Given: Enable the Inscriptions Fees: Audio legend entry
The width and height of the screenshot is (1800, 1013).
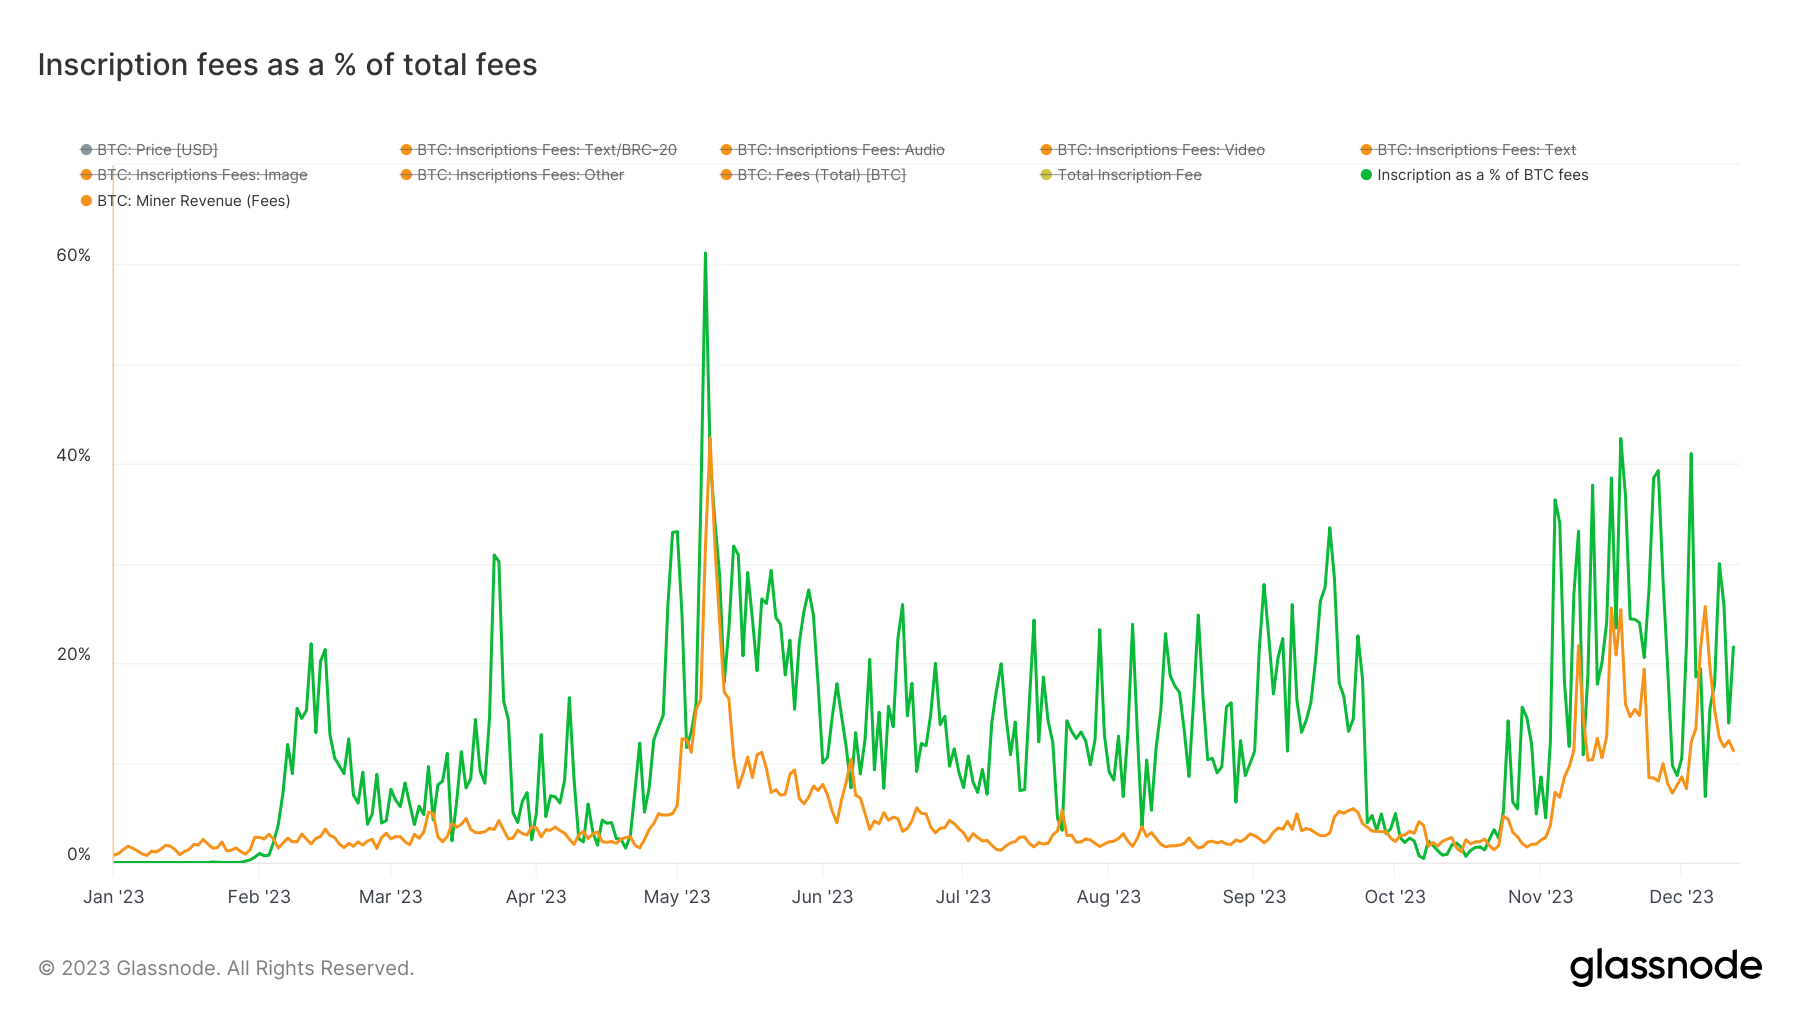Looking at the screenshot, I should pos(840,150).
